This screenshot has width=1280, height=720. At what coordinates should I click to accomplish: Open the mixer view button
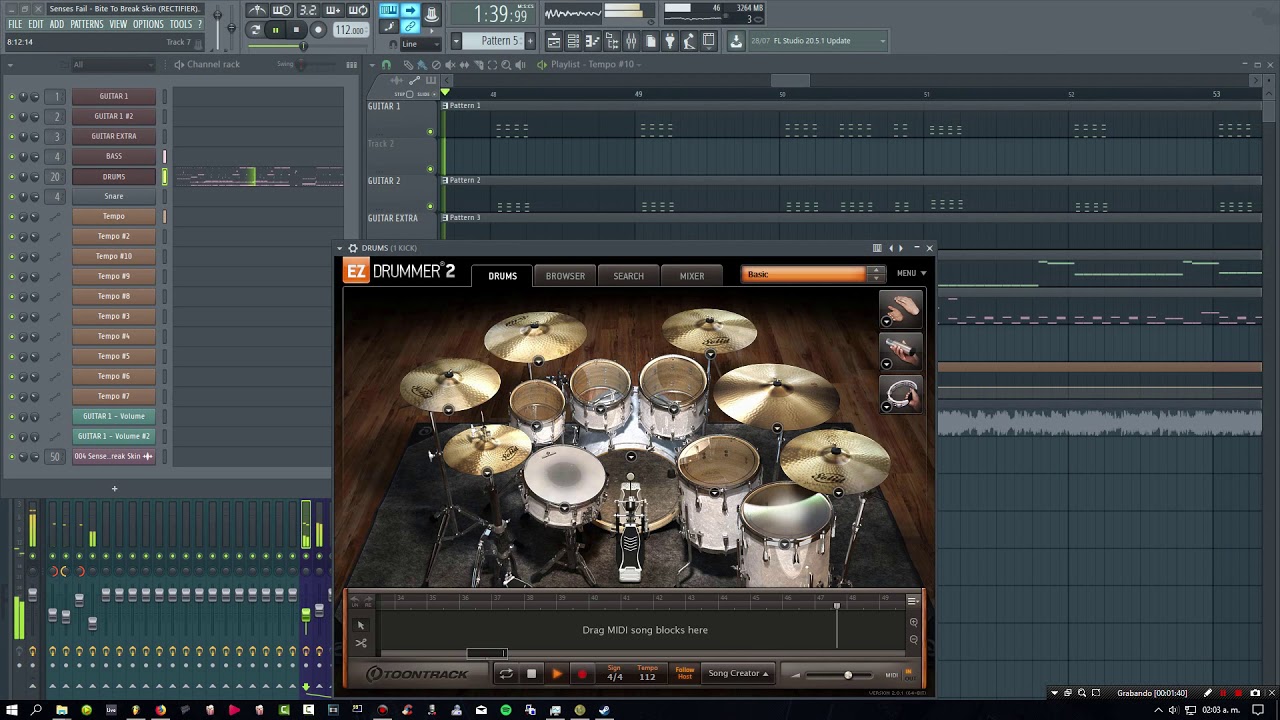point(631,41)
